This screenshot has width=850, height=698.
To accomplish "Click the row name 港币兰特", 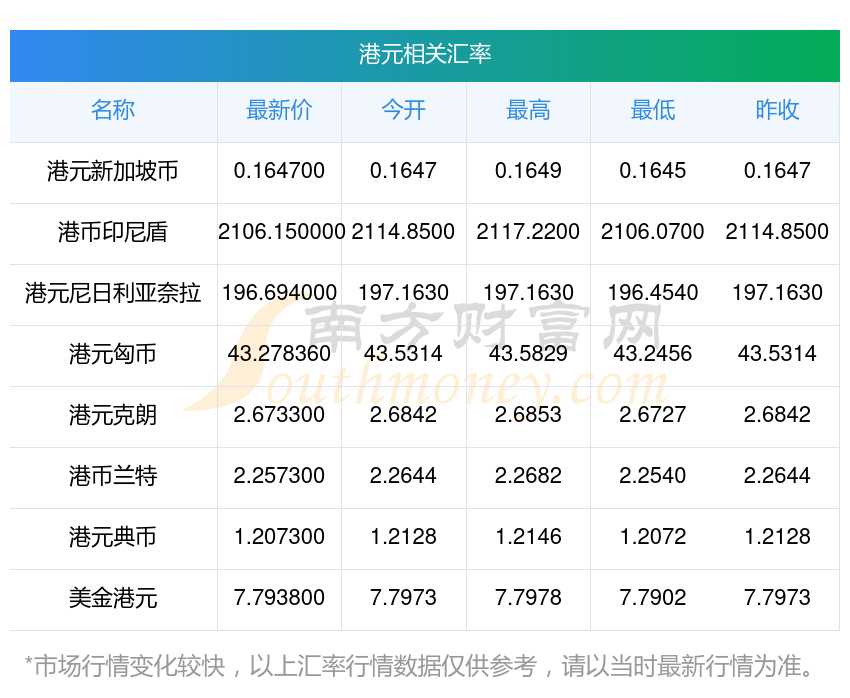I will pos(113,476).
